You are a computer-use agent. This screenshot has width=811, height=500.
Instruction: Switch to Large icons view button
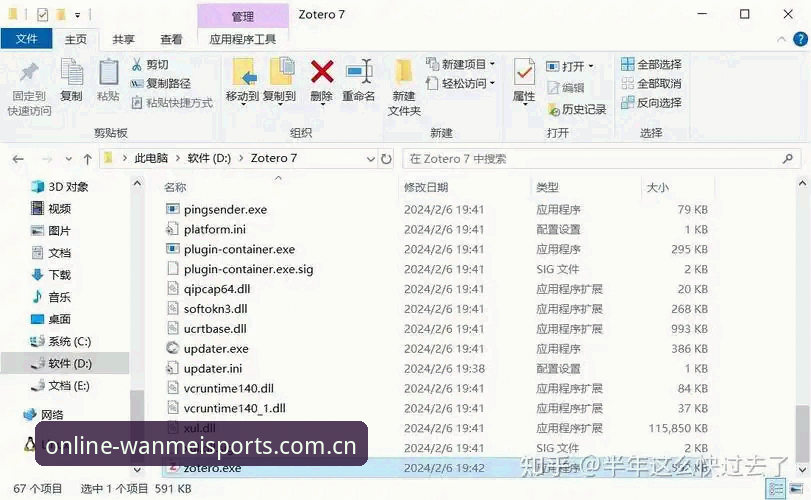[x=797, y=489]
